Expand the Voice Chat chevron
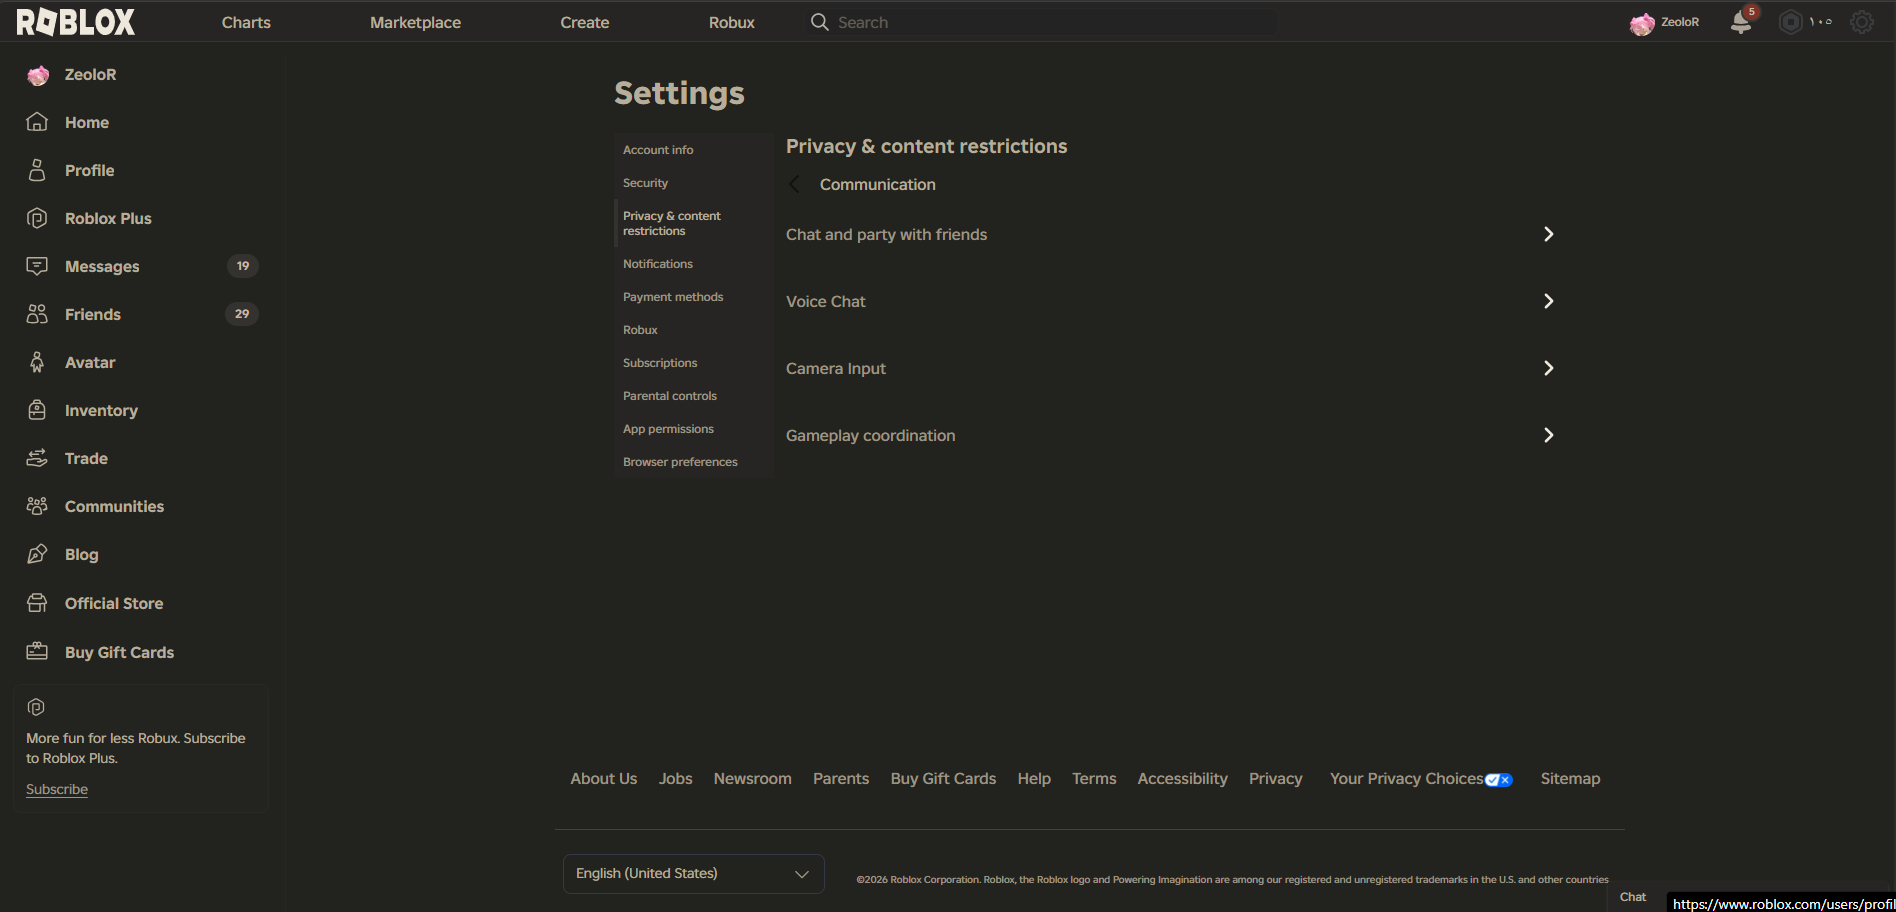The width and height of the screenshot is (1896, 912). 1548,301
